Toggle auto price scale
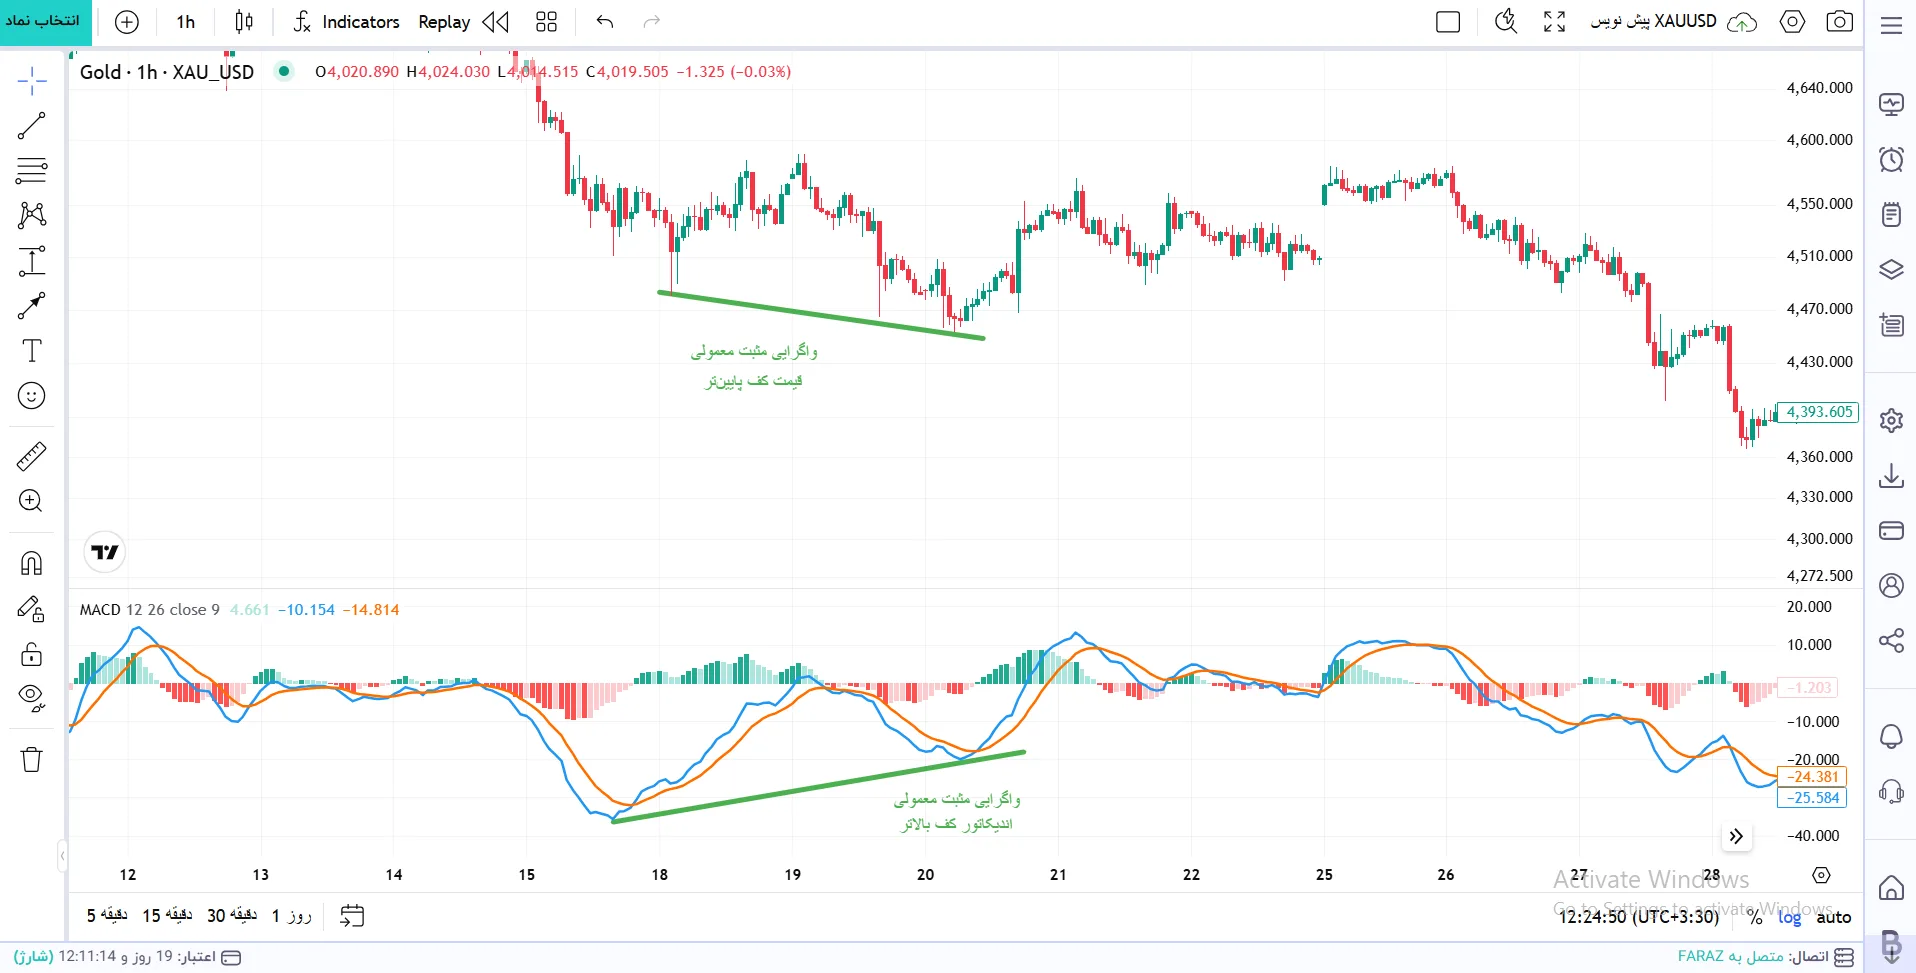 [x=1834, y=917]
